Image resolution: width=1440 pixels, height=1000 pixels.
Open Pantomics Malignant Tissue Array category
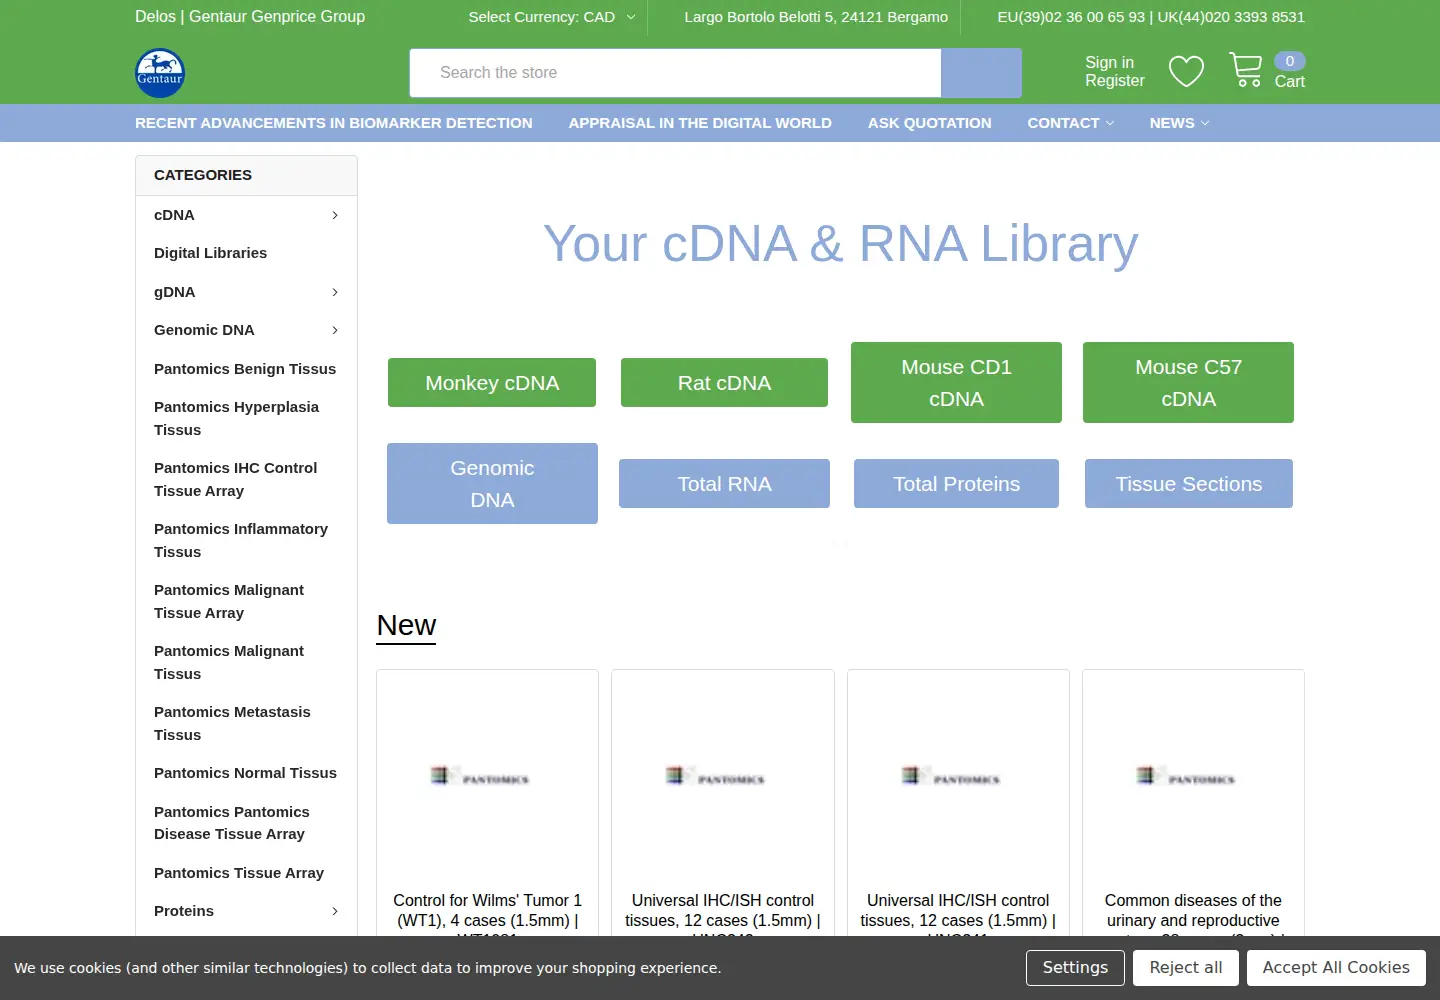click(x=229, y=601)
